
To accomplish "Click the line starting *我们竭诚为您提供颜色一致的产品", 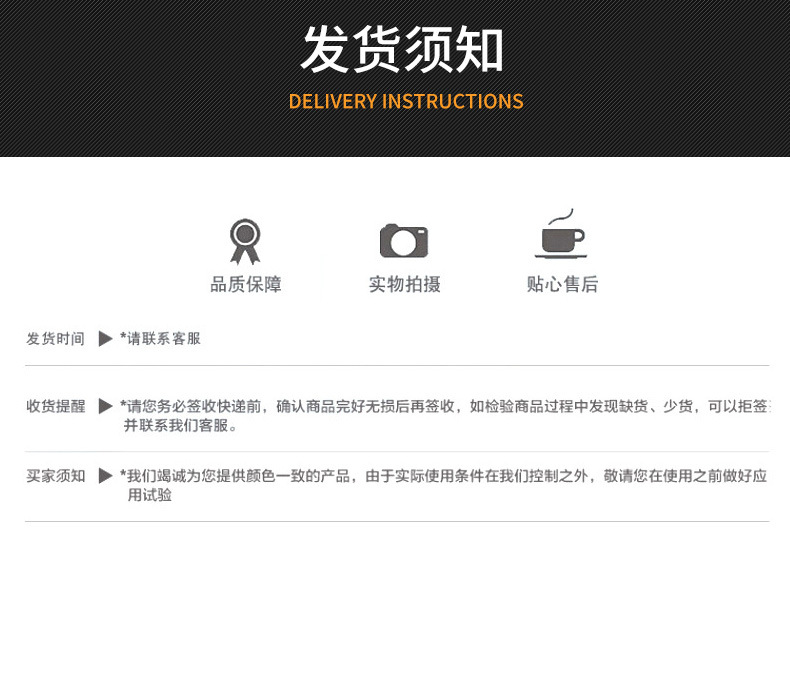I will point(443,476).
